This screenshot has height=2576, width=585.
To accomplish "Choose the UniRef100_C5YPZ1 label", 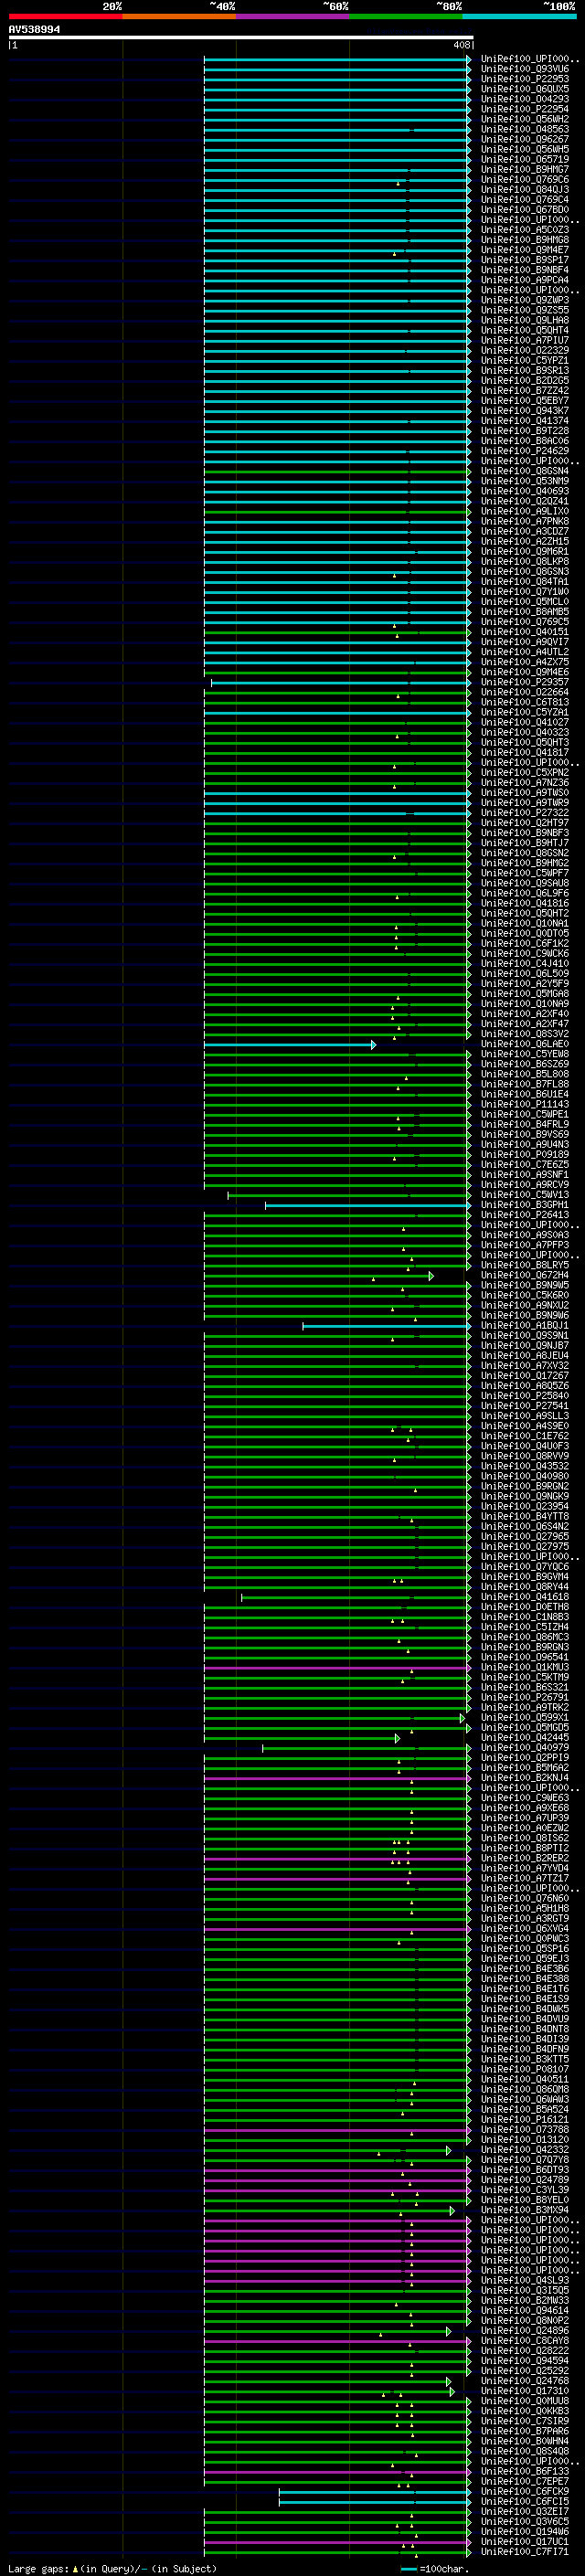I will point(525,360).
